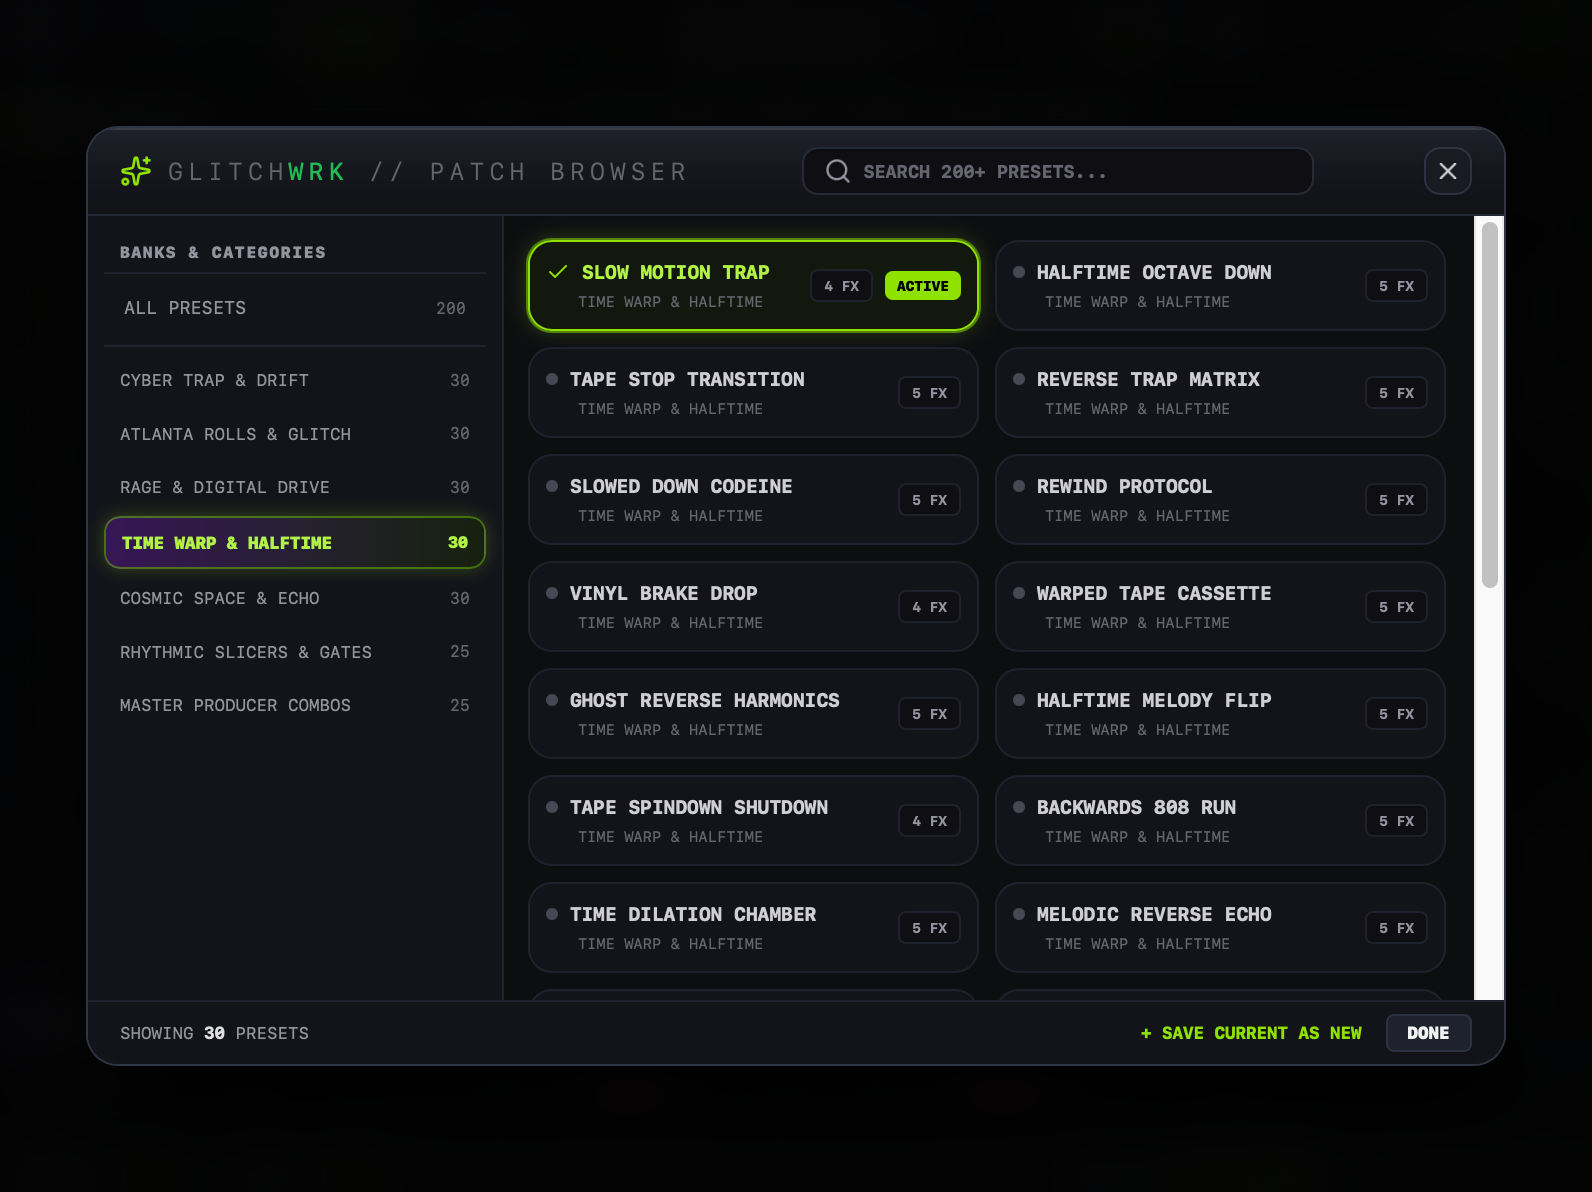Image resolution: width=1592 pixels, height=1192 pixels.
Task: Click Save Current As New
Action: (1251, 1033)
